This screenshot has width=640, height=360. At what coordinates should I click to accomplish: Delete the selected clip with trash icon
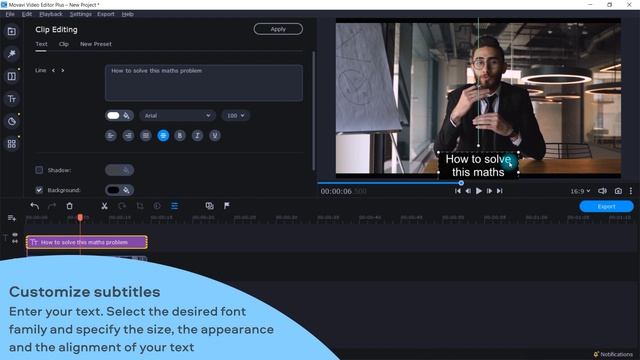pos(69,206)
